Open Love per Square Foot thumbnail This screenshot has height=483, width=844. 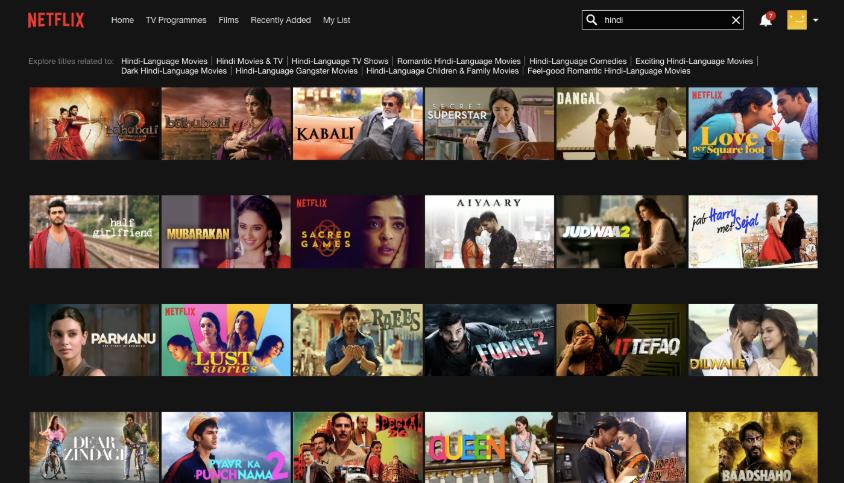point(753,123)
